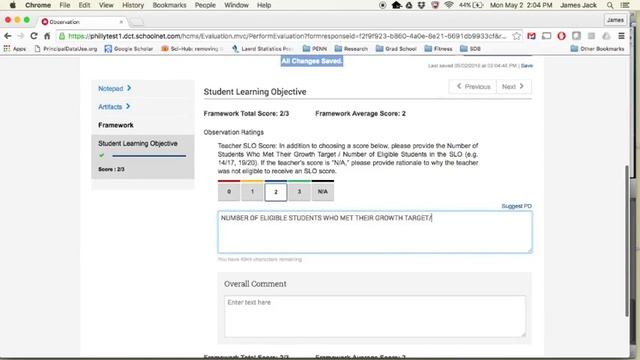This screenshot has width=640, height=360.
Task: Click the Student Learning Objective progress bar
Action: (x=149, y=156)
